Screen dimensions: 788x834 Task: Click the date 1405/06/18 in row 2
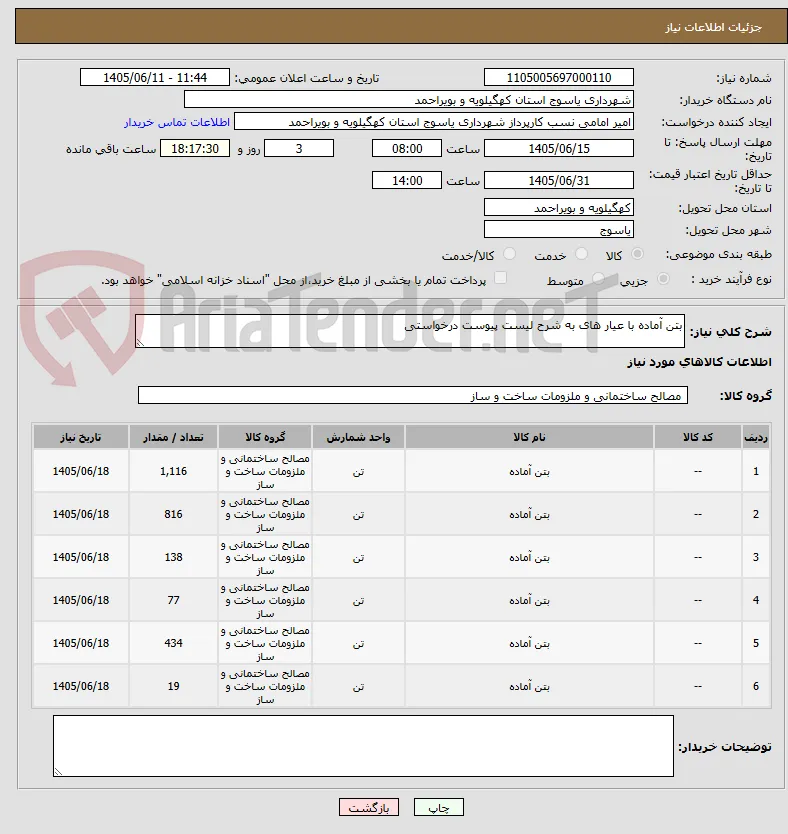(x=81, y=514)
